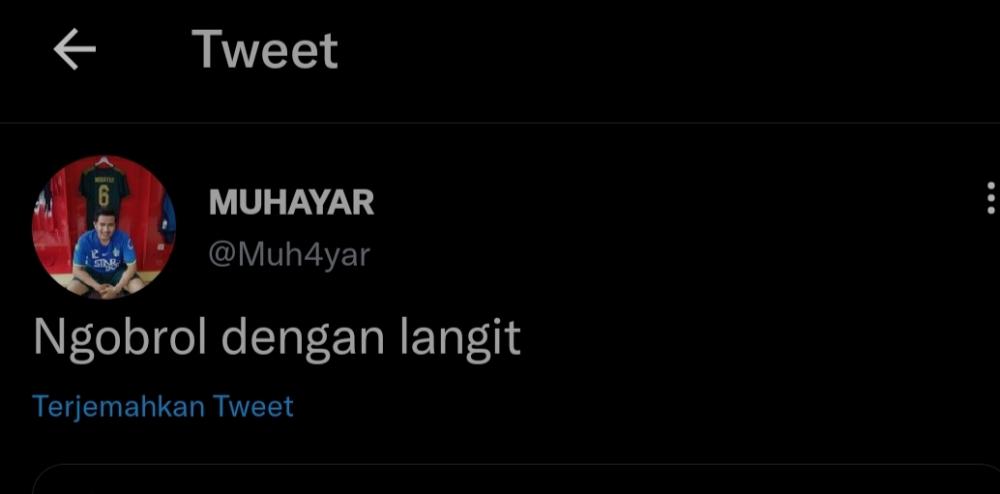Tap the word Tweet in translate link
Image resolution: width=1000 pixels, height=494 pixels.
253,405
